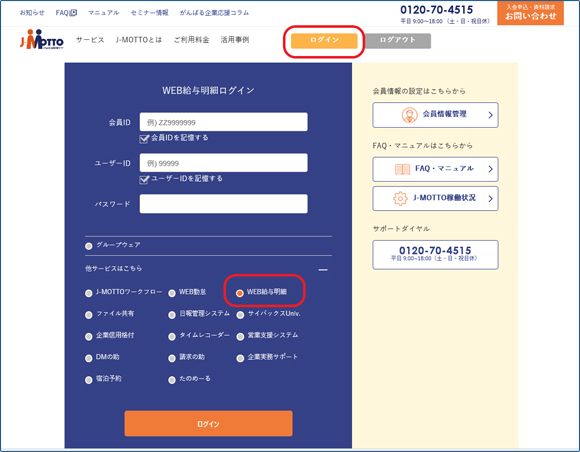This screenshot has width=580, height=452.
Task: Open the がんばる企業応援コラム link
Action: pos(214,13)
